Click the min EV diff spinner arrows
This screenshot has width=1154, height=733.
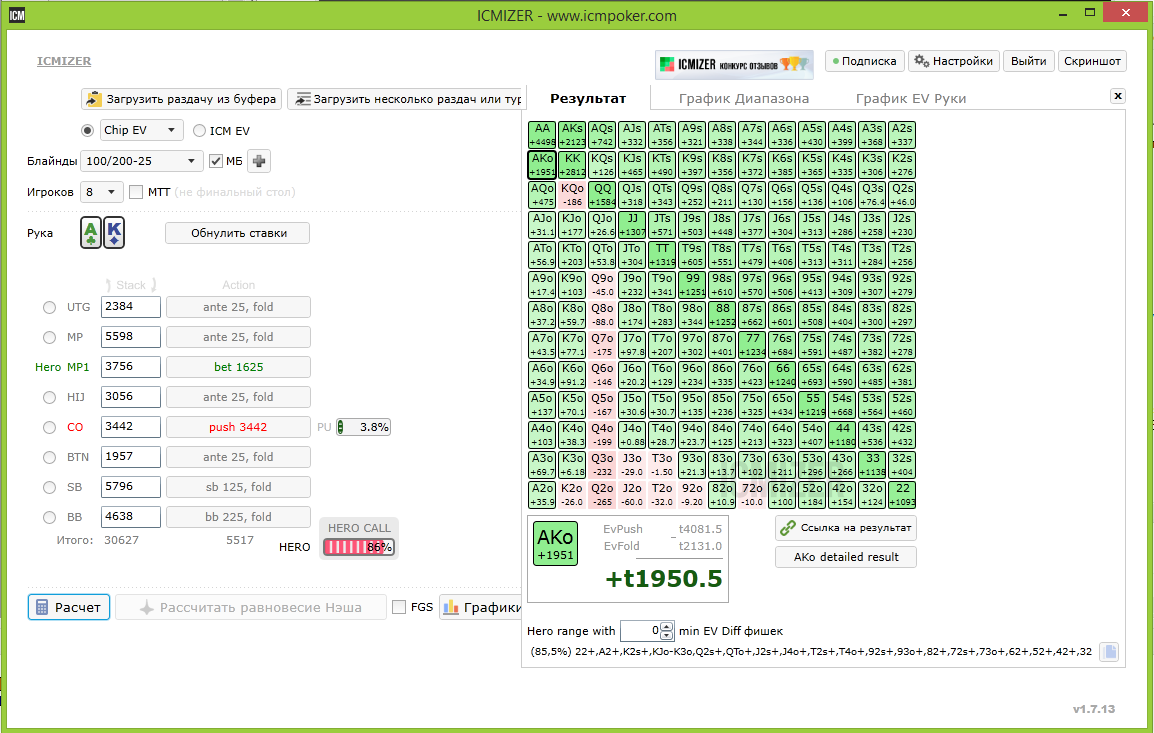[x=667, y=631]
